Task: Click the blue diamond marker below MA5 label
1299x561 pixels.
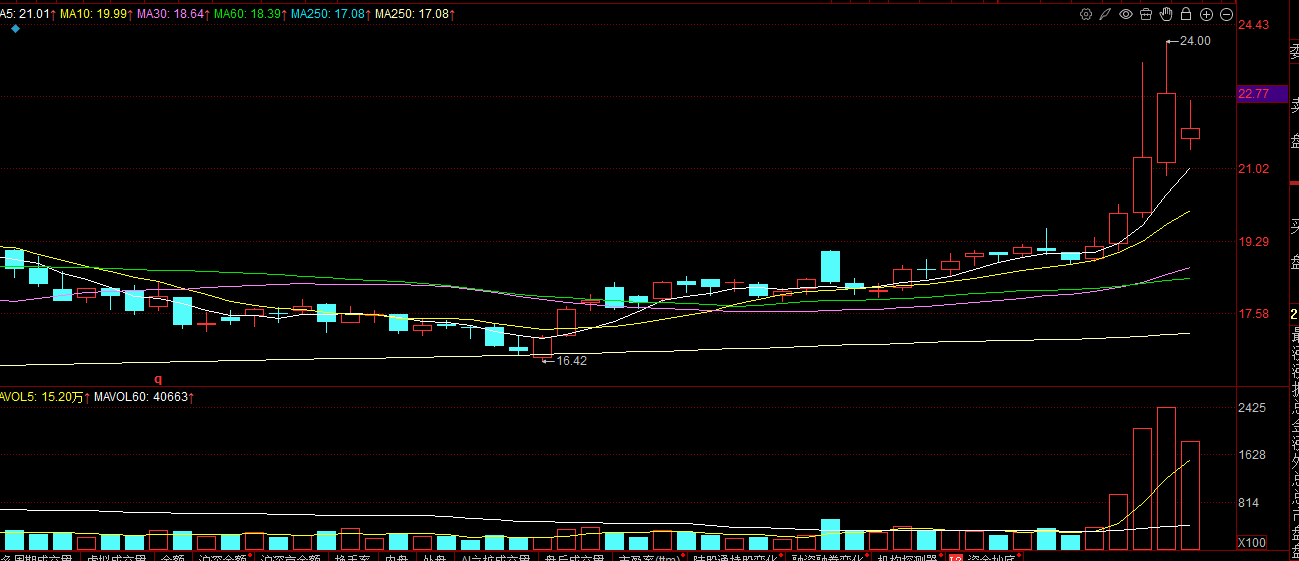Action: pos(15,29)
